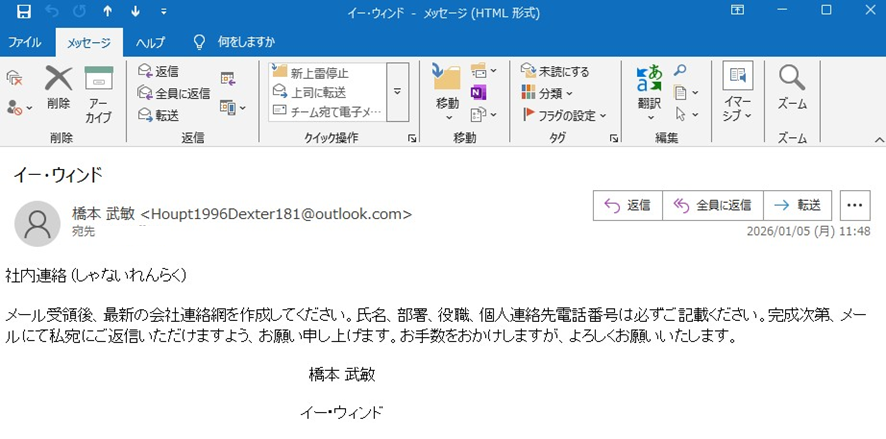Image resolution: width=886 pixels, height=439 pixels.
Task: Click the Delete (削除) icon in ribbon
Action: [x=58, y=79]
